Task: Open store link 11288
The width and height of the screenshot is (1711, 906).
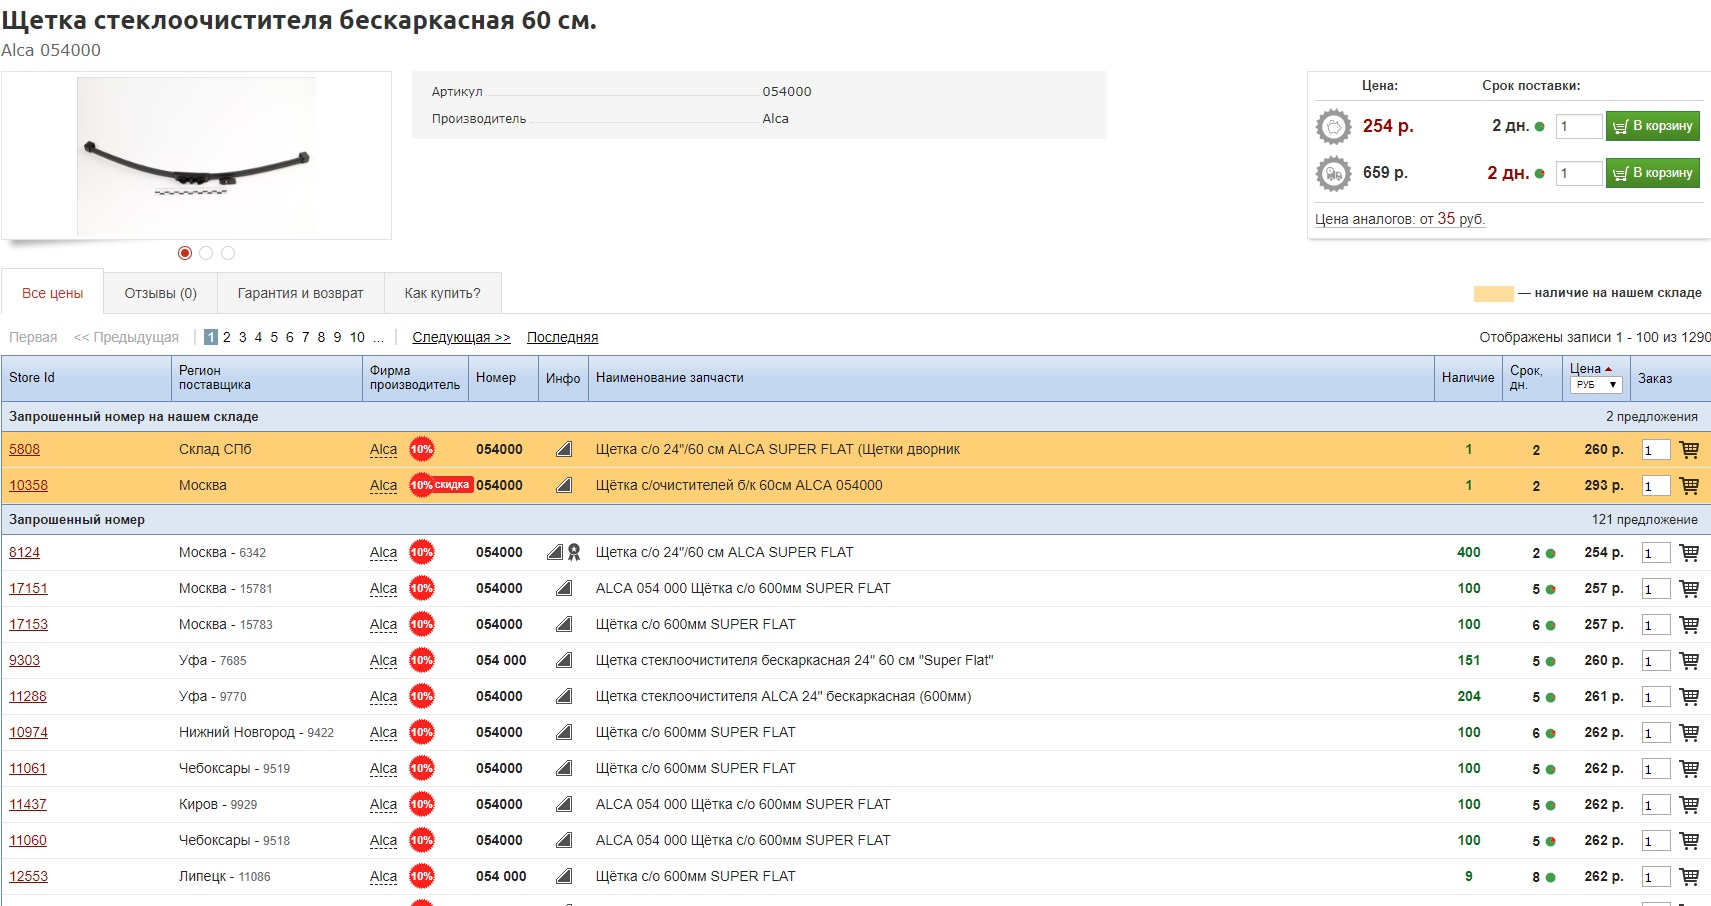Action: (x=28, y=696)
